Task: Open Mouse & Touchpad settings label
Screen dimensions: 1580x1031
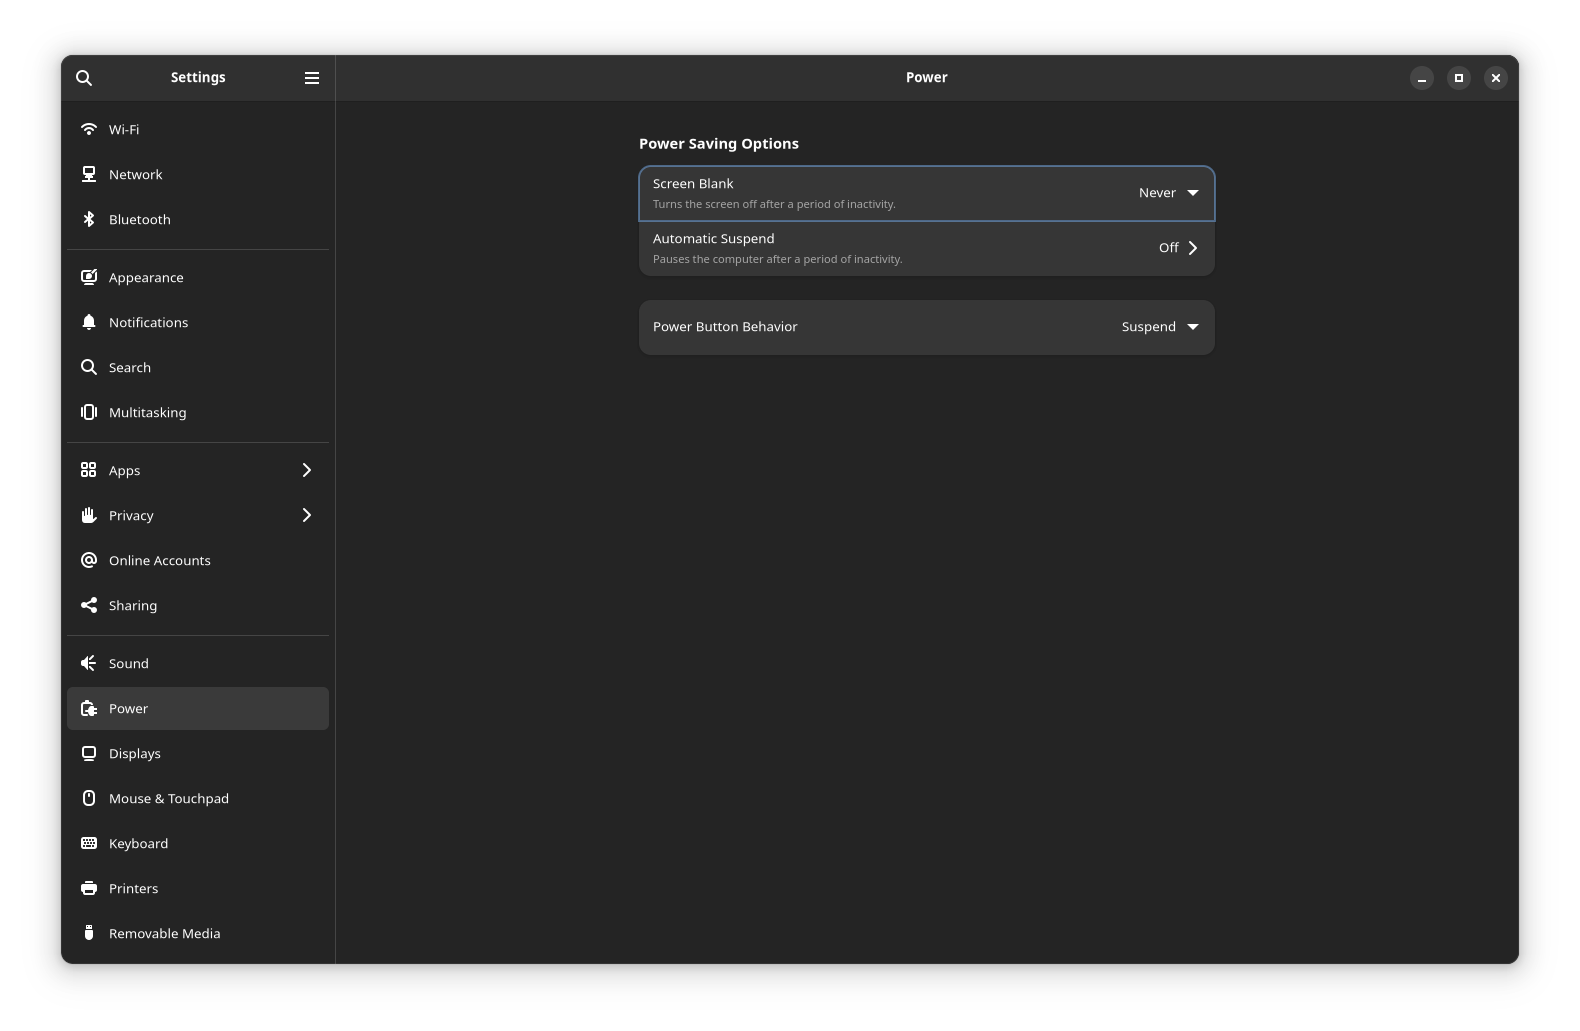Action: 169,798
